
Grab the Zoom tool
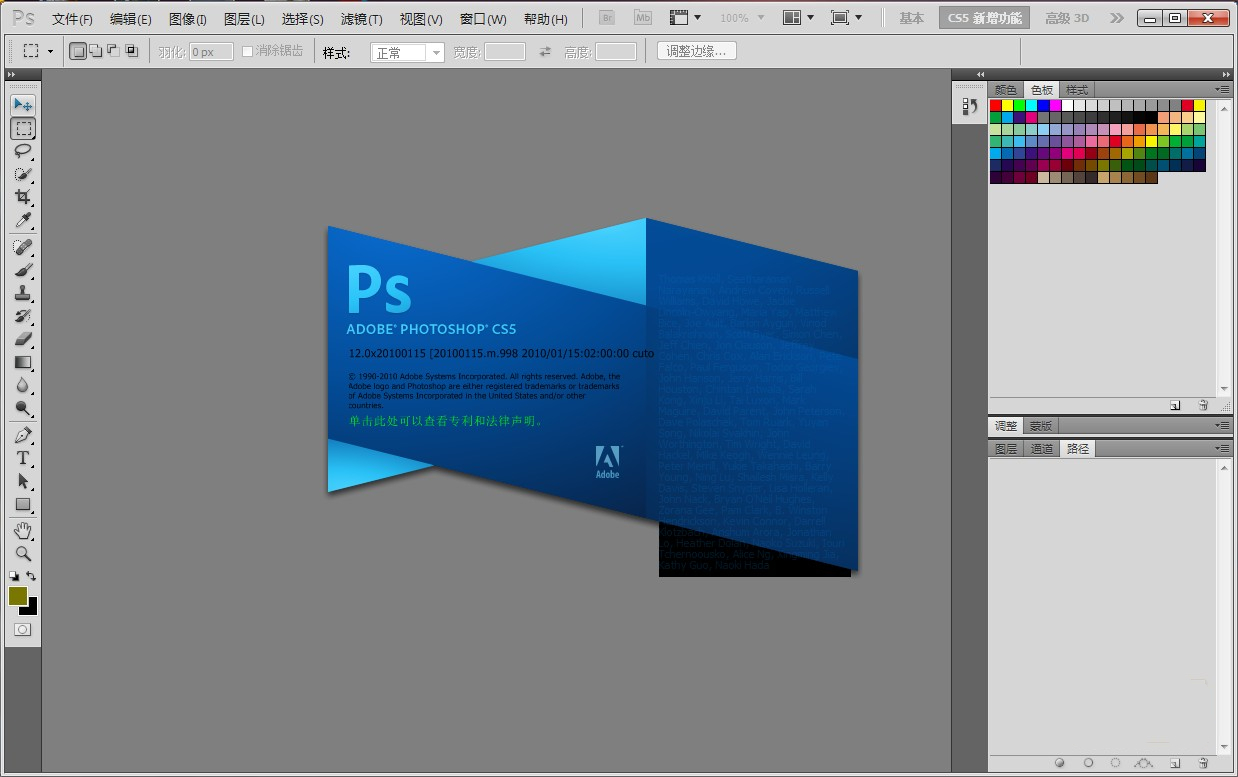point(23,552)
